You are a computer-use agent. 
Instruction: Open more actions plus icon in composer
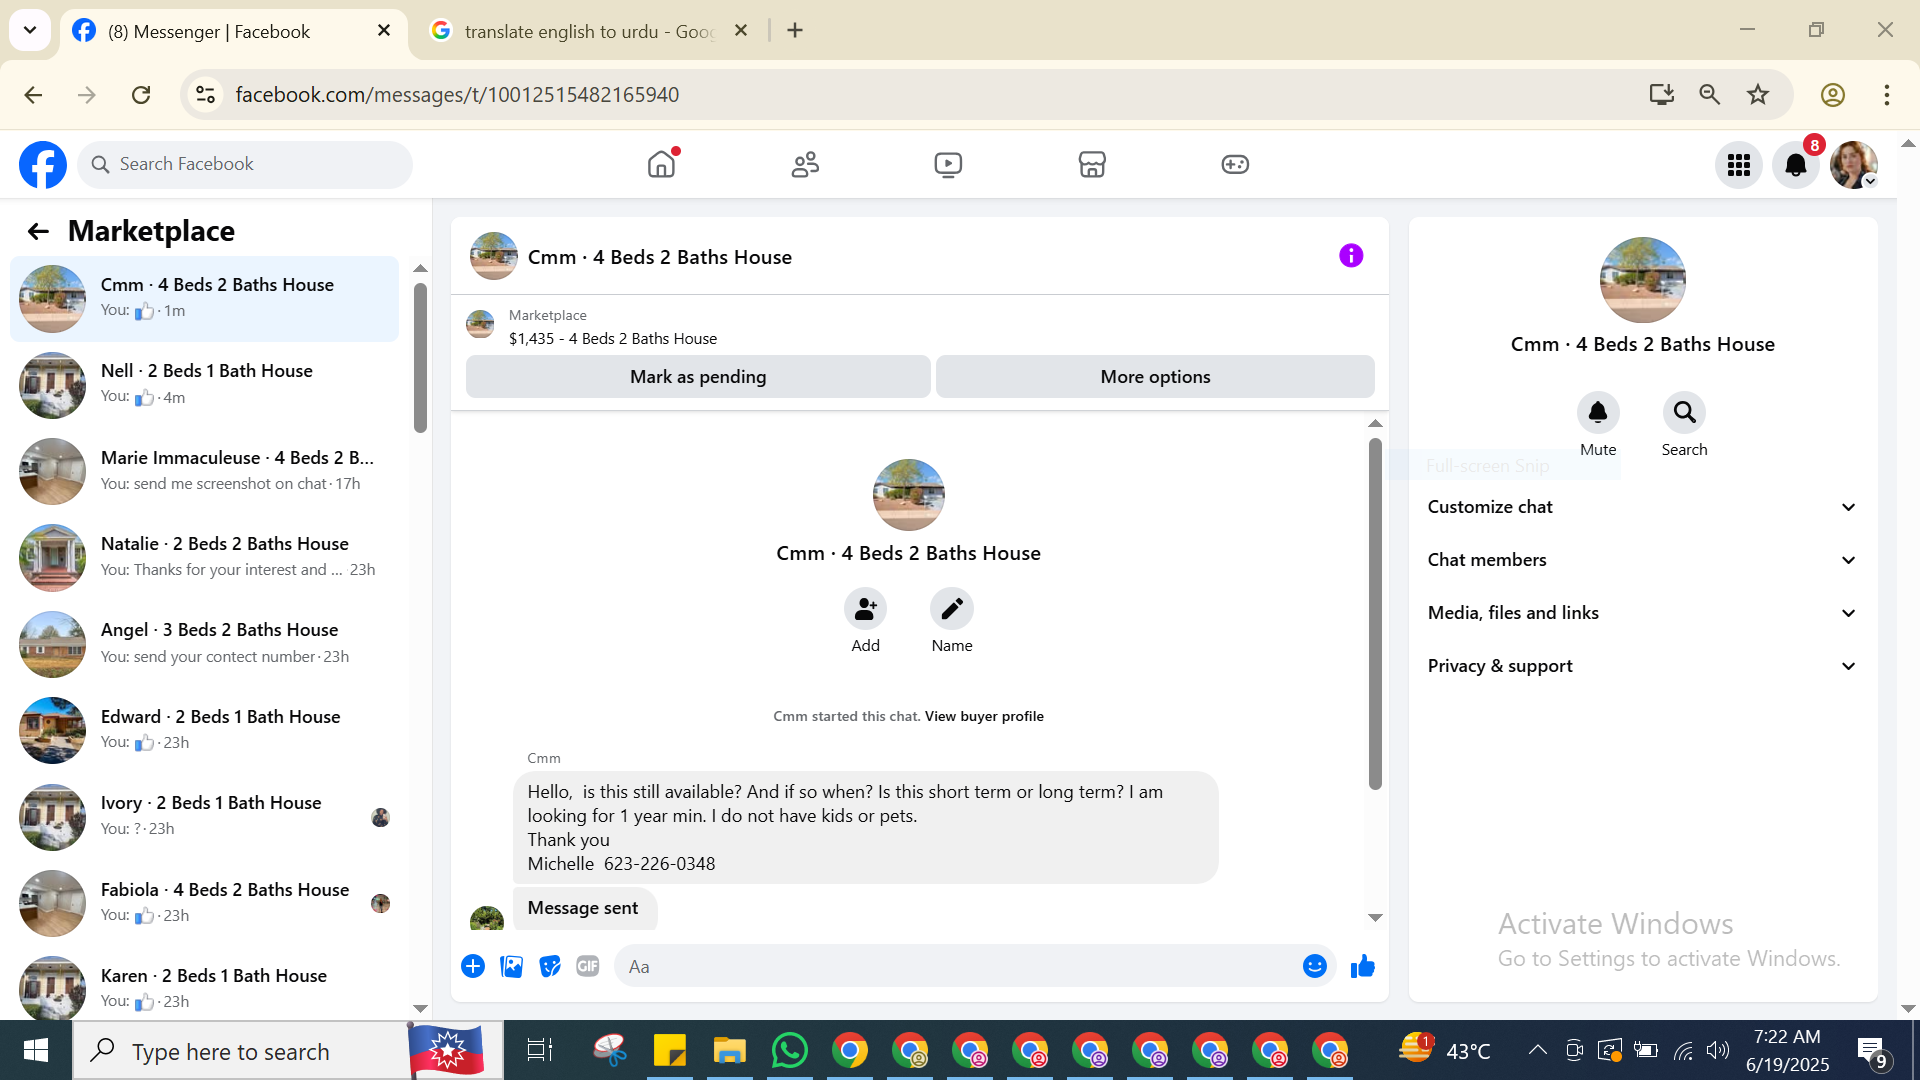tap(473, 966)
